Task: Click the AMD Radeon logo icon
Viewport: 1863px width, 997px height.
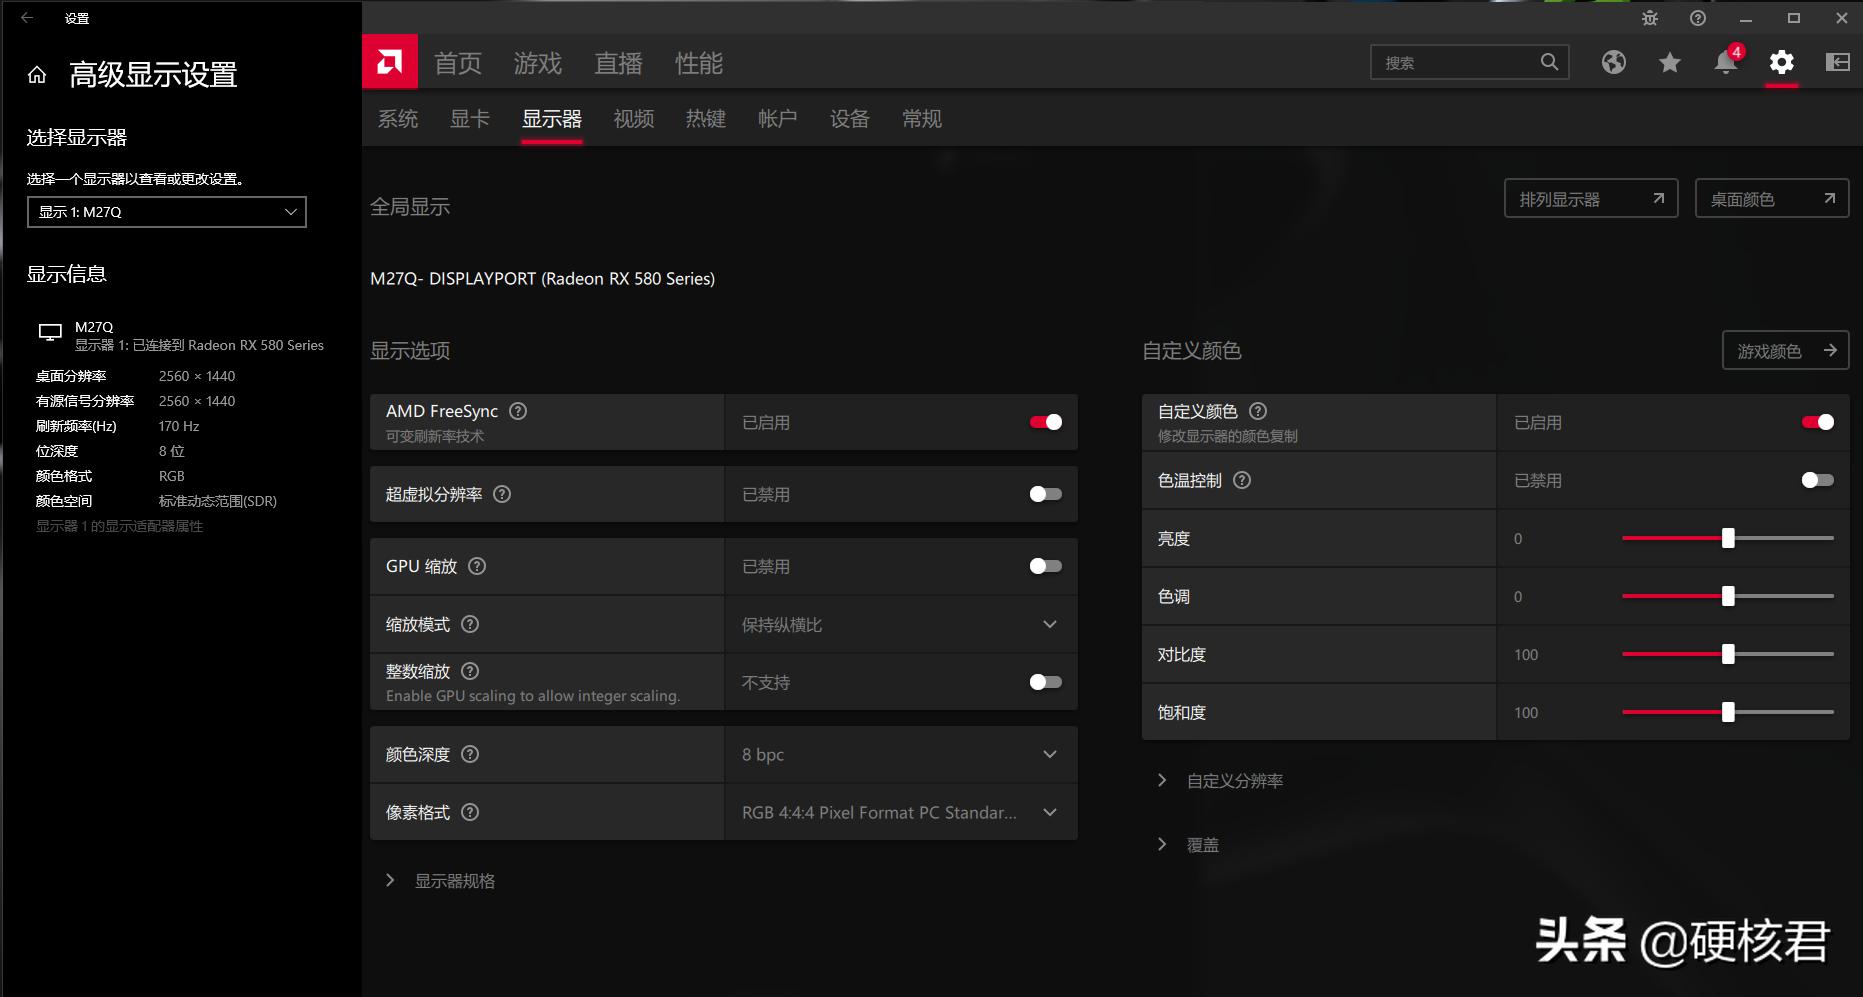Action: click(390, 61)
